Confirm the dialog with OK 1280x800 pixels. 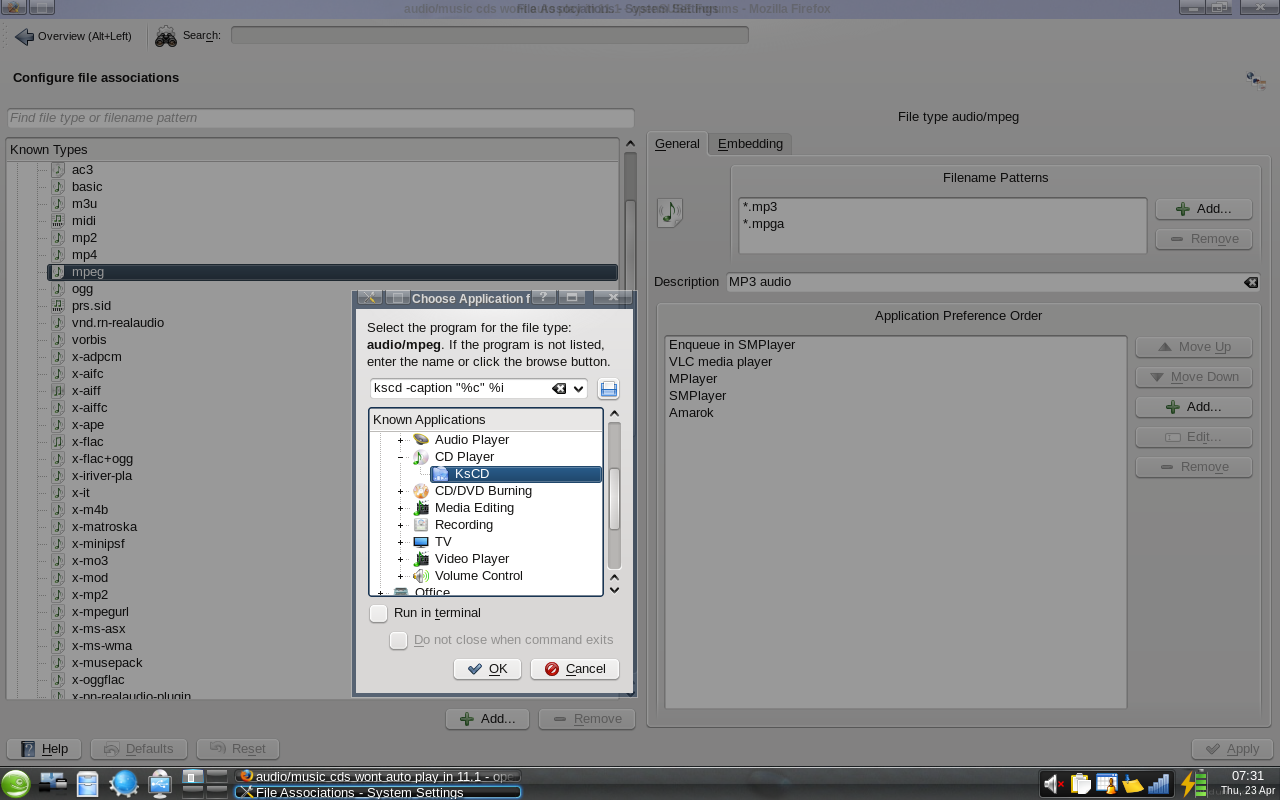tap(487, 669)
